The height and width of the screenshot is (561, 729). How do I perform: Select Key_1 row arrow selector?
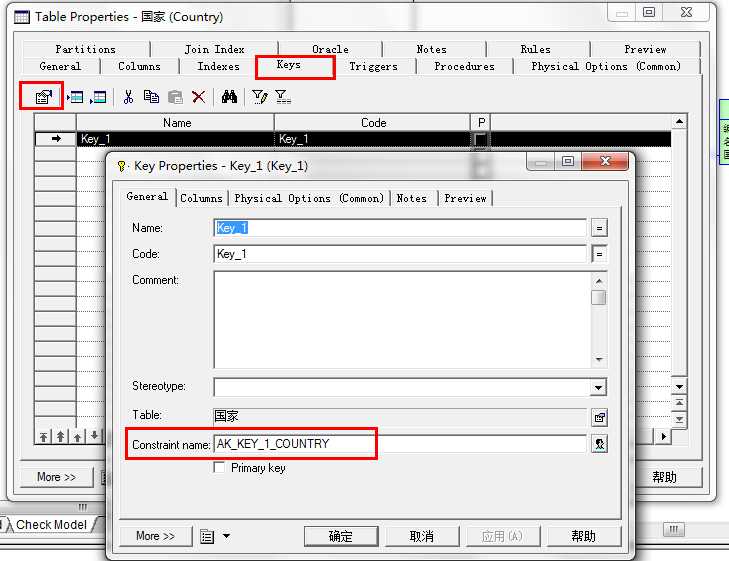(x=56, y=139)
